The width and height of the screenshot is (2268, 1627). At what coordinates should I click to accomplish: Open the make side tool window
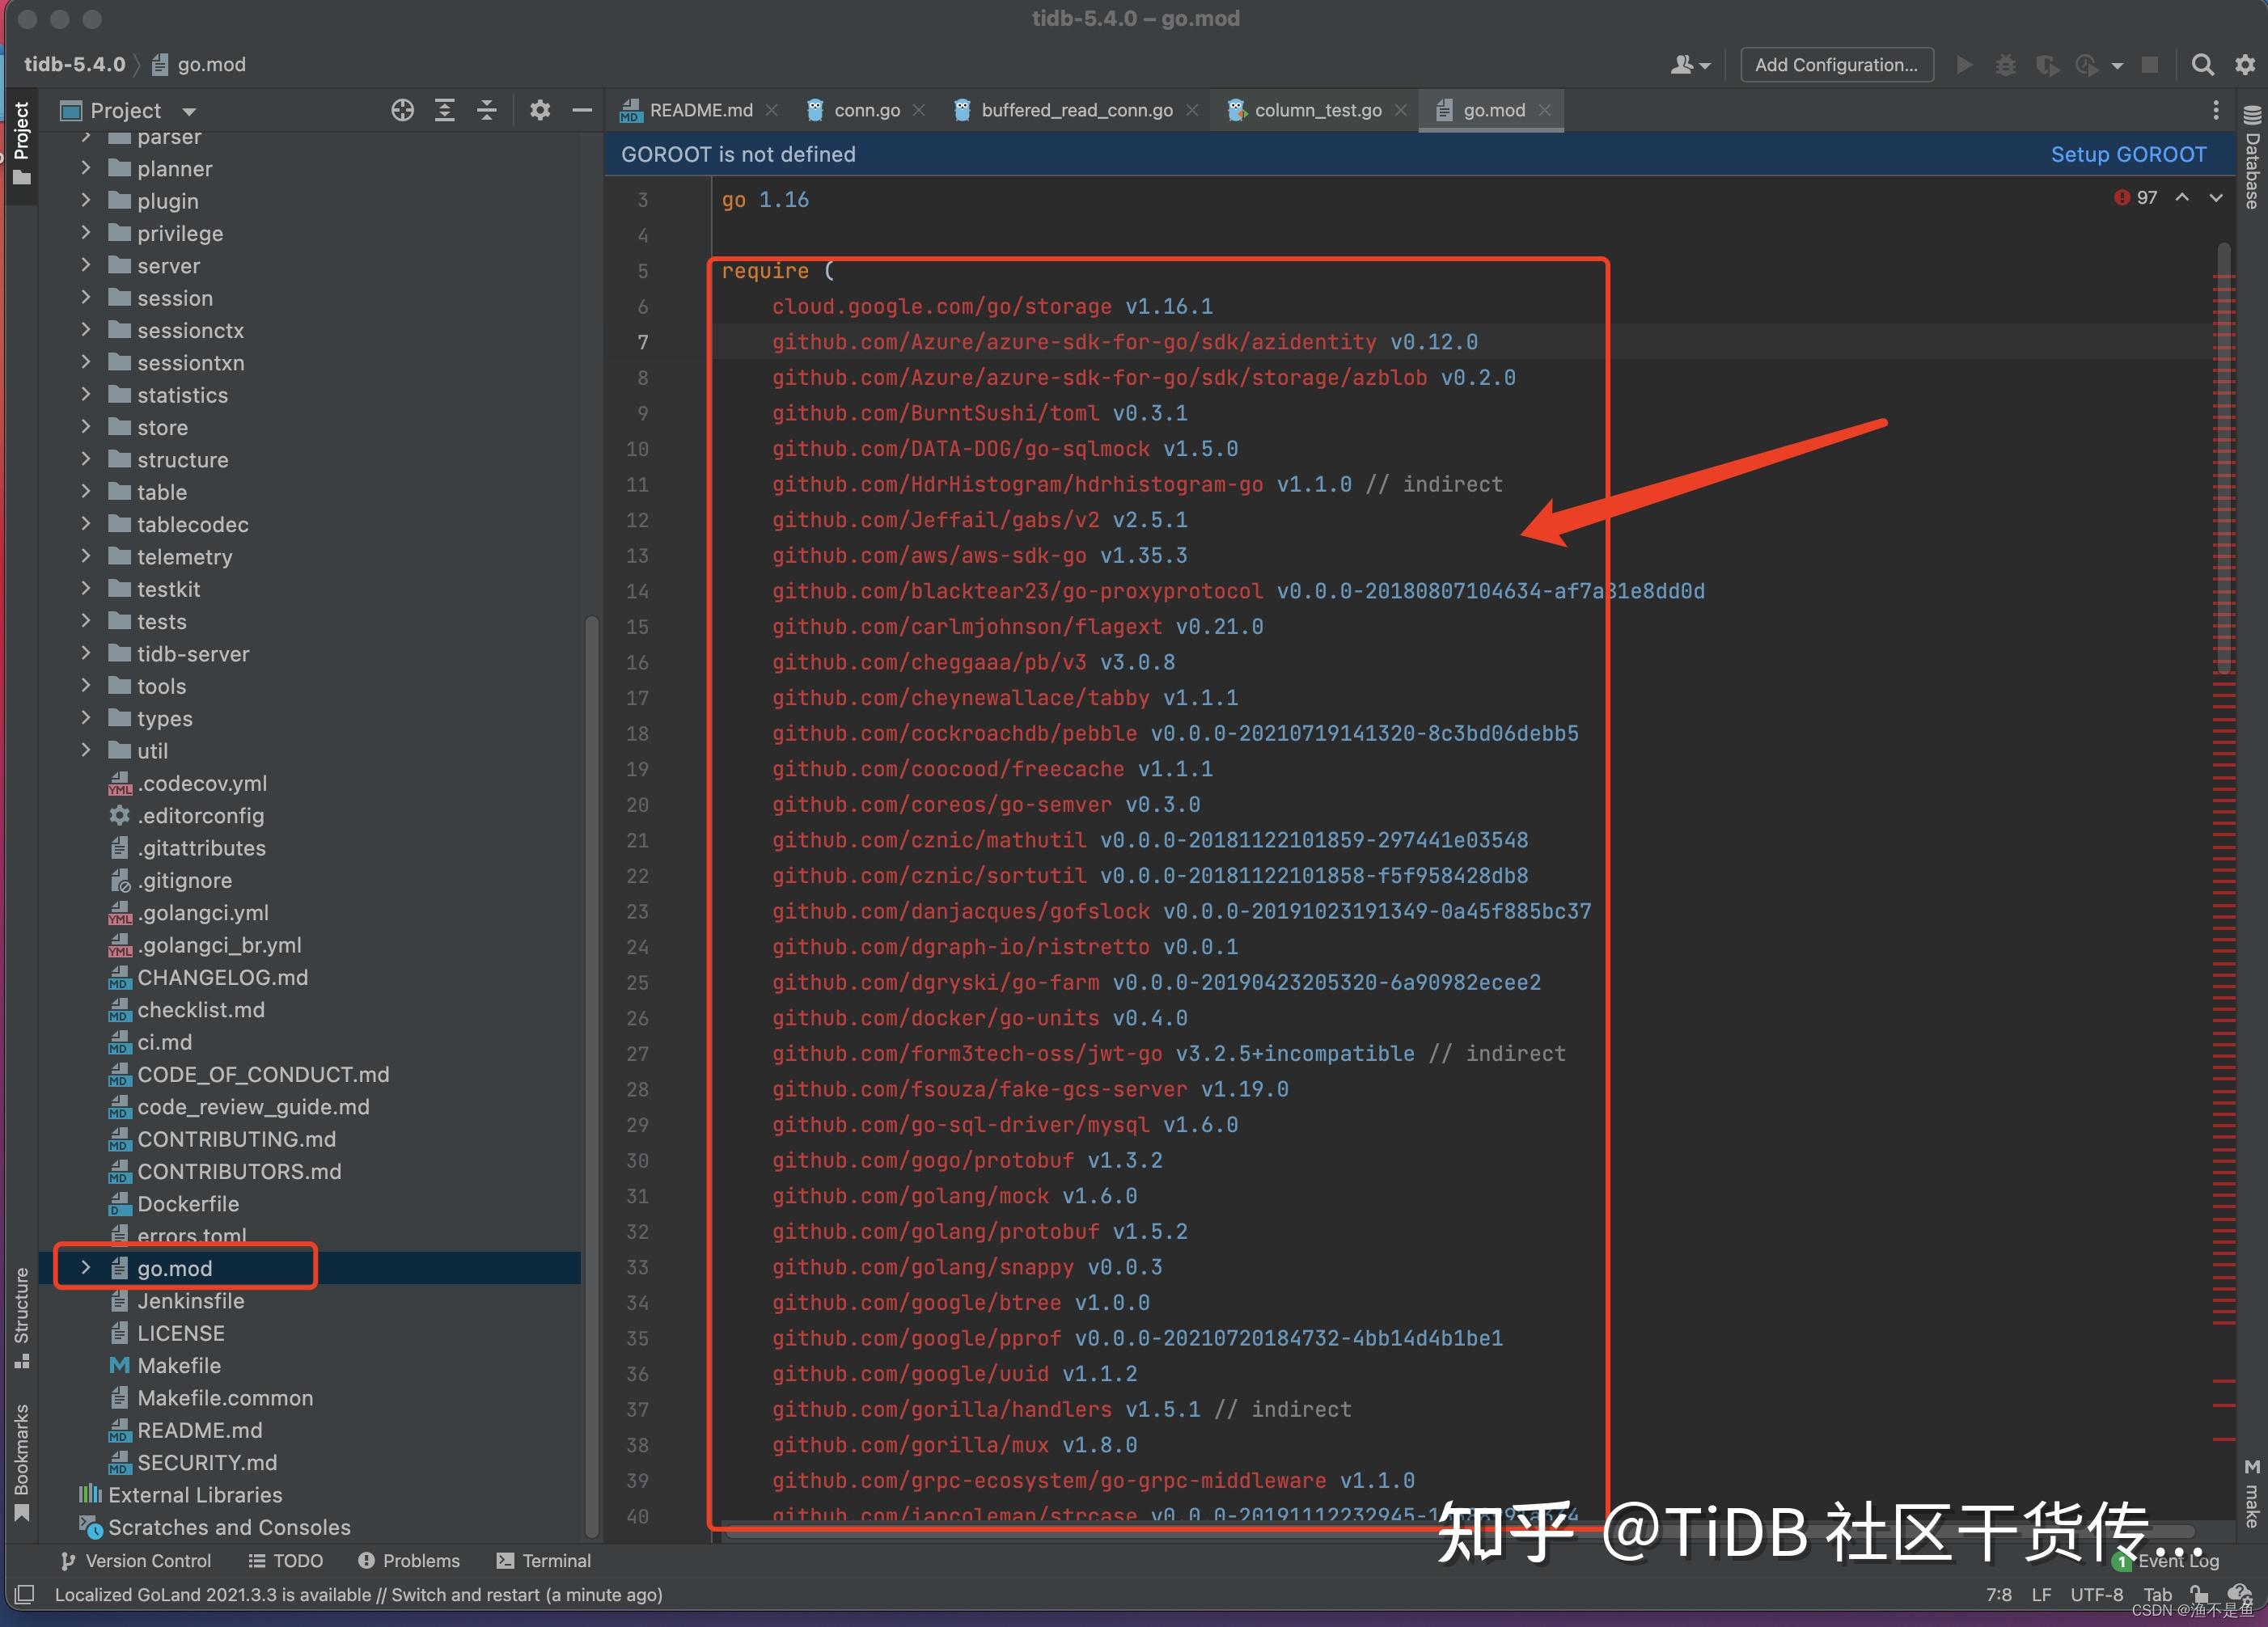pos(2252,1493)
